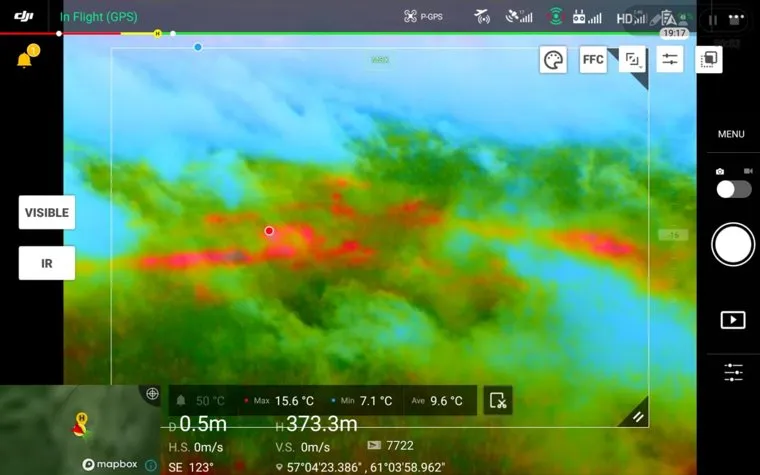
Task: Switch to IR camera view
Action: pyautogui.click(x=47, y=263)
